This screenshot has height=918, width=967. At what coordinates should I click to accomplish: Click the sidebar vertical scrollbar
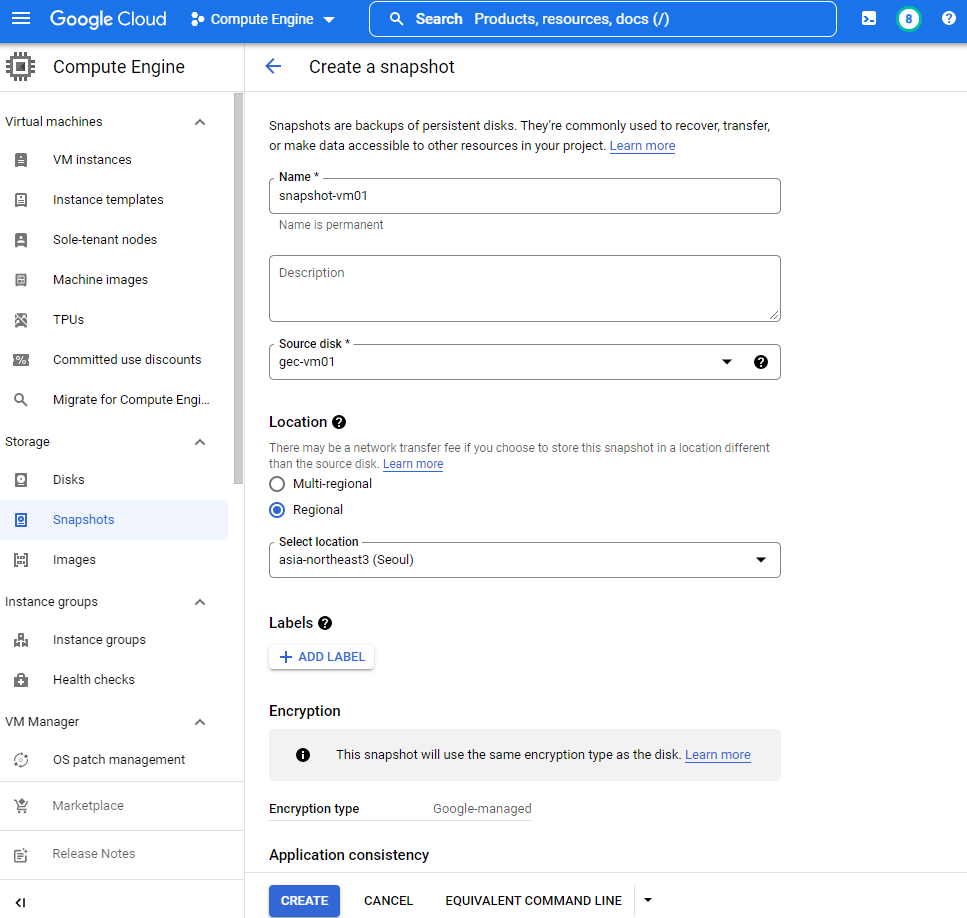239,289
